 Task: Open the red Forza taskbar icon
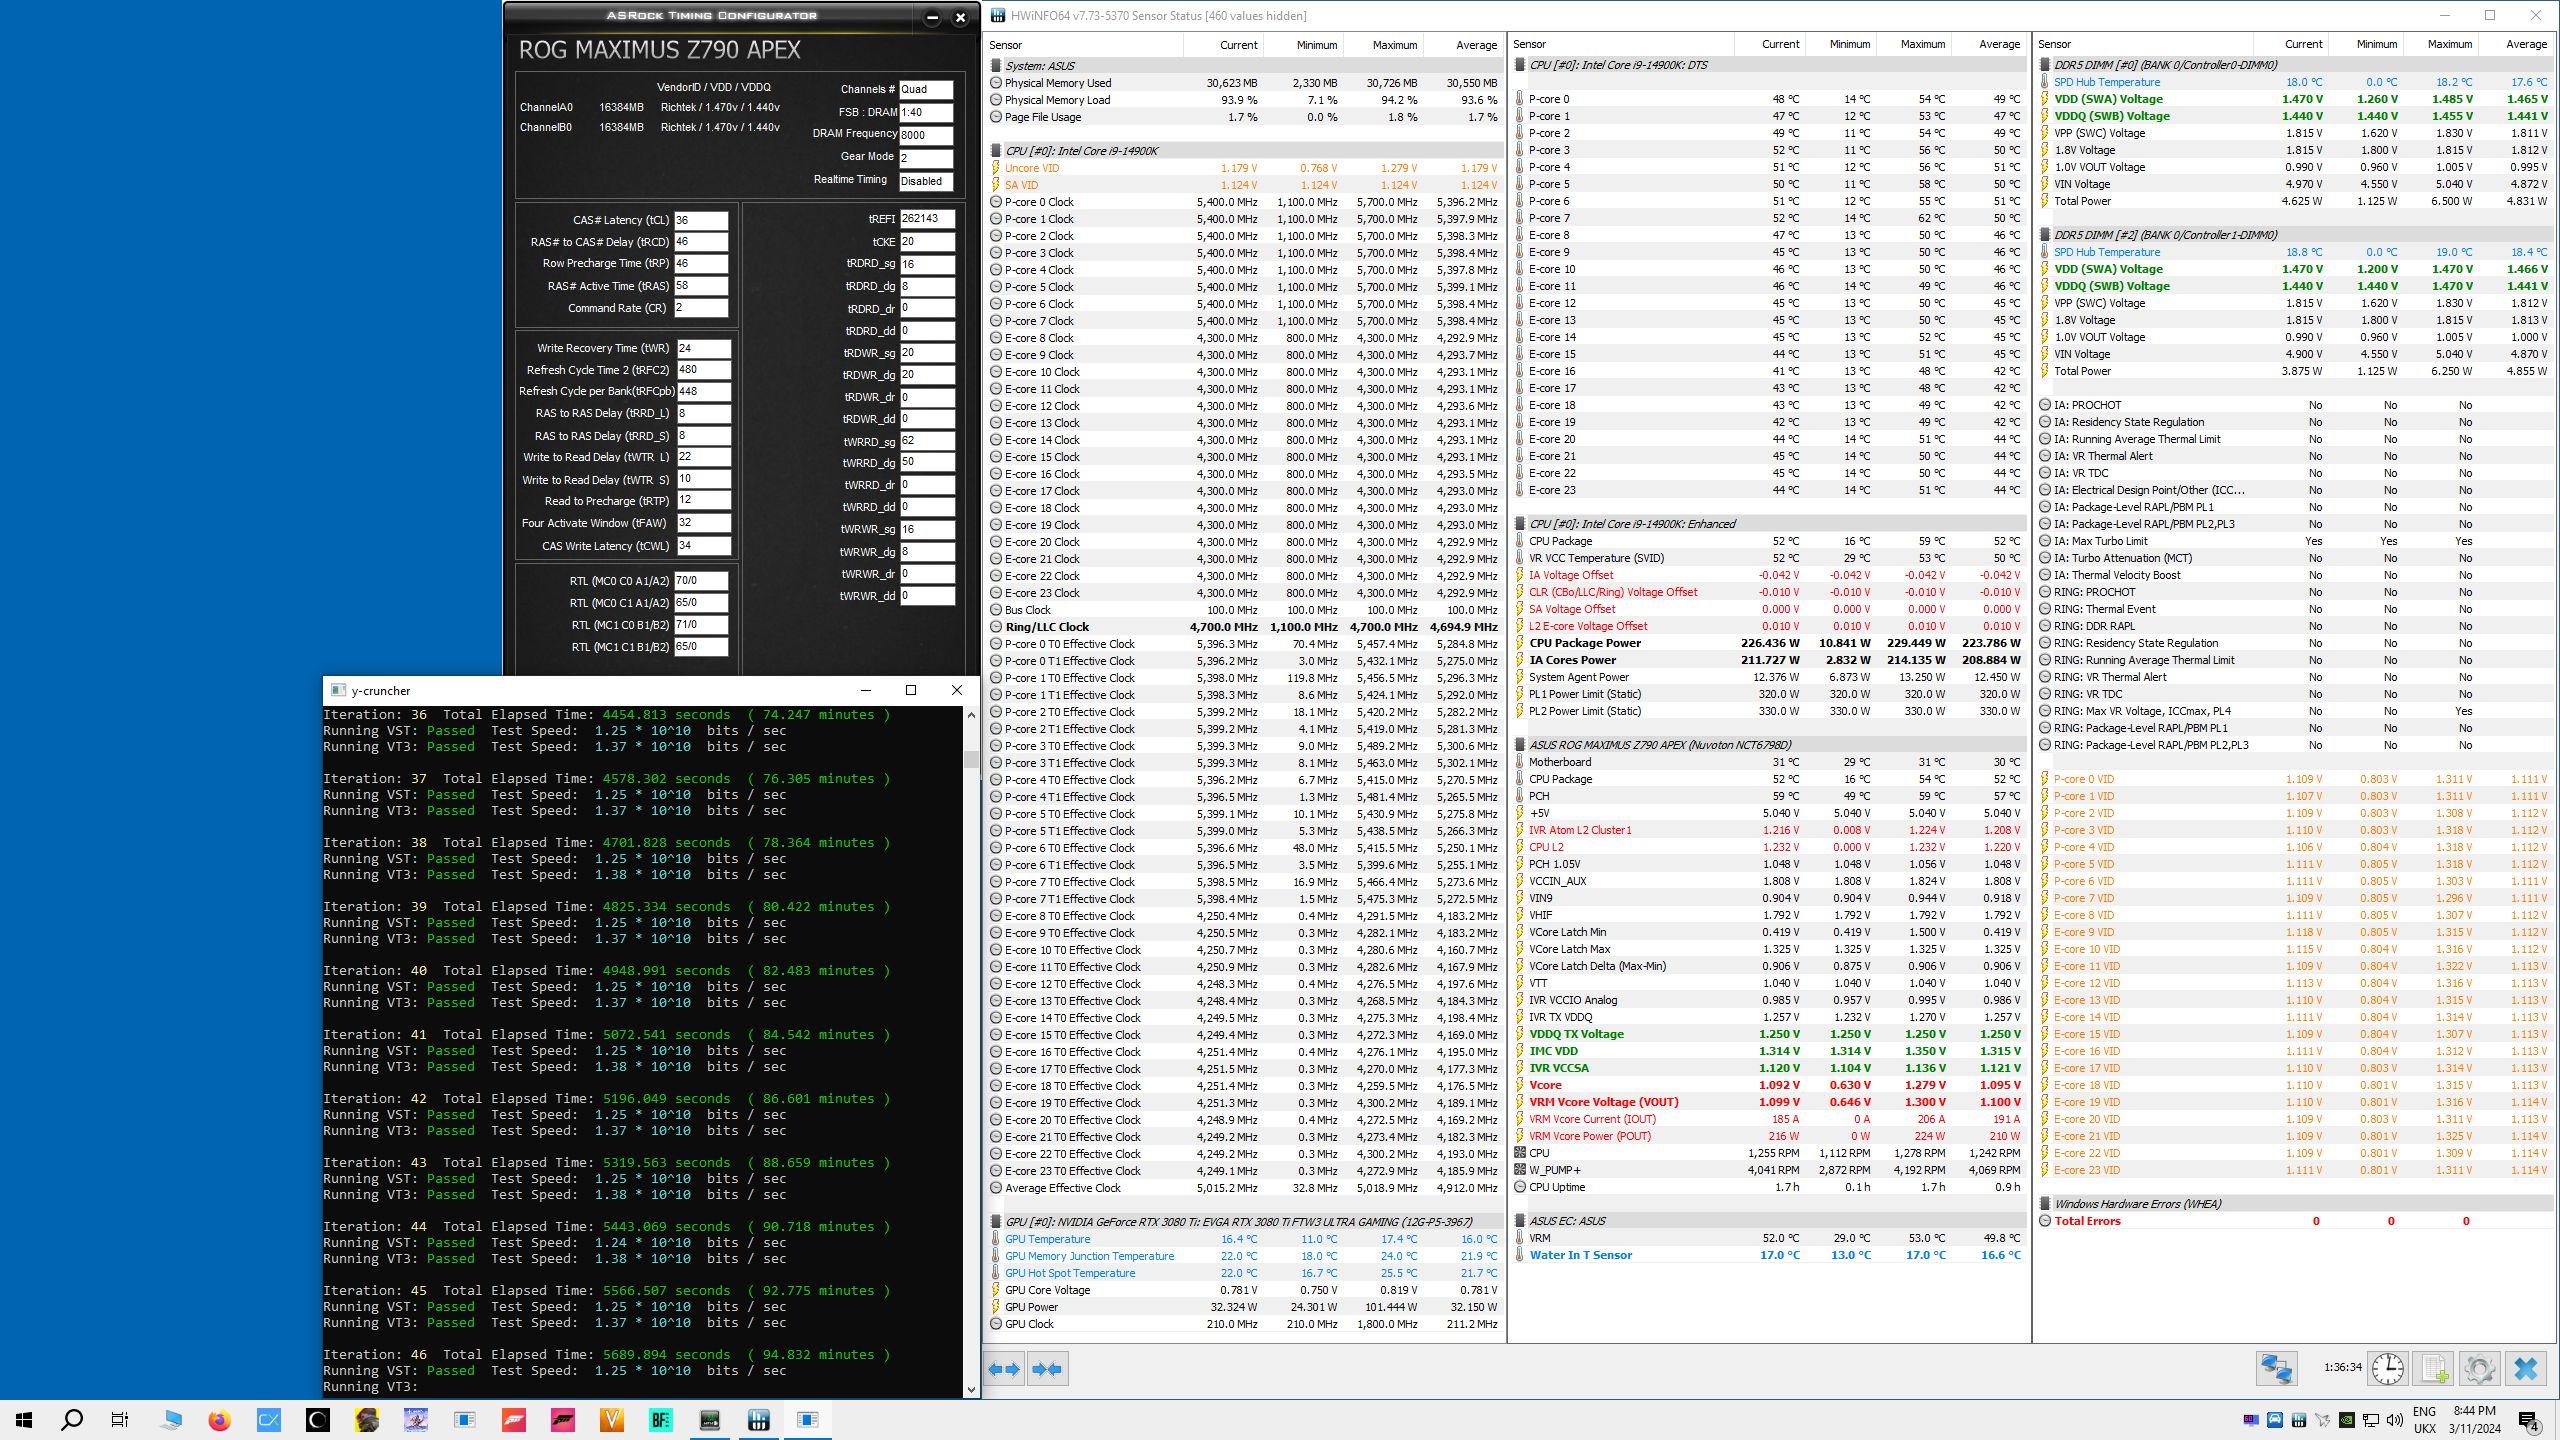pyautogui.click(x=514, y=1419)
